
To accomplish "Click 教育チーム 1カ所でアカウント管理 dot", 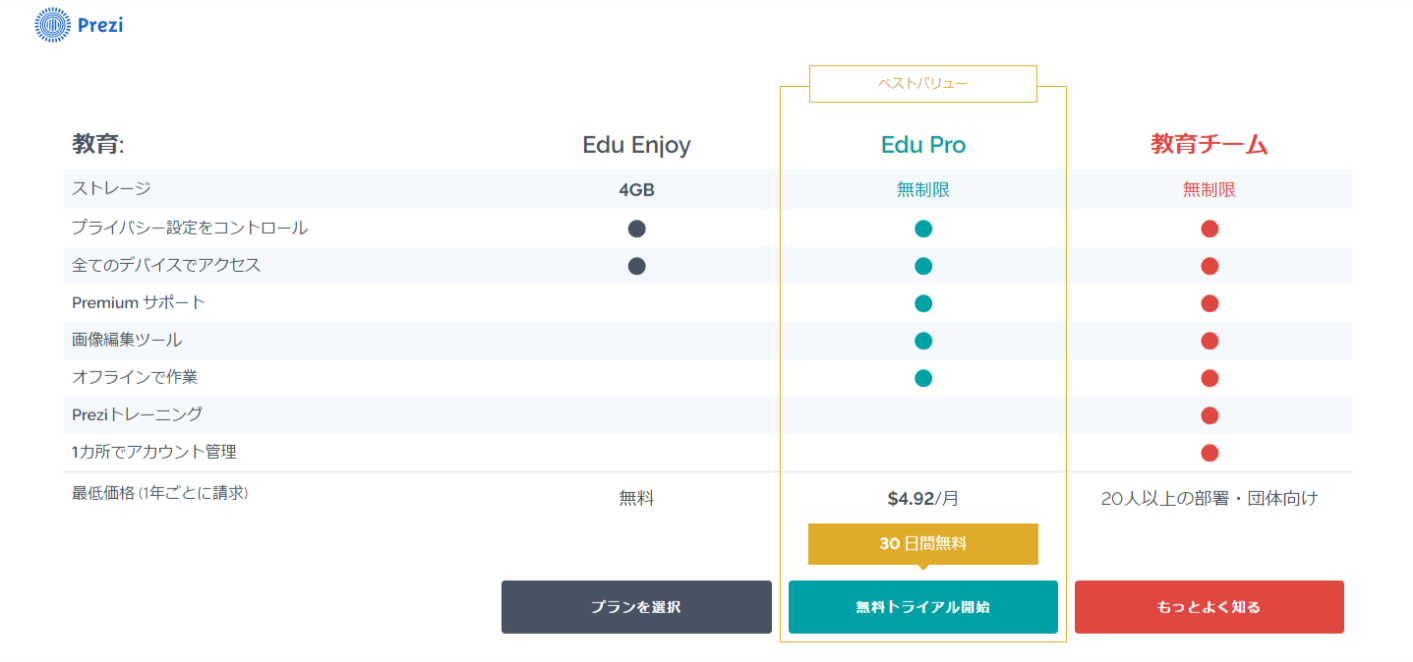I will coord(1210,453).
